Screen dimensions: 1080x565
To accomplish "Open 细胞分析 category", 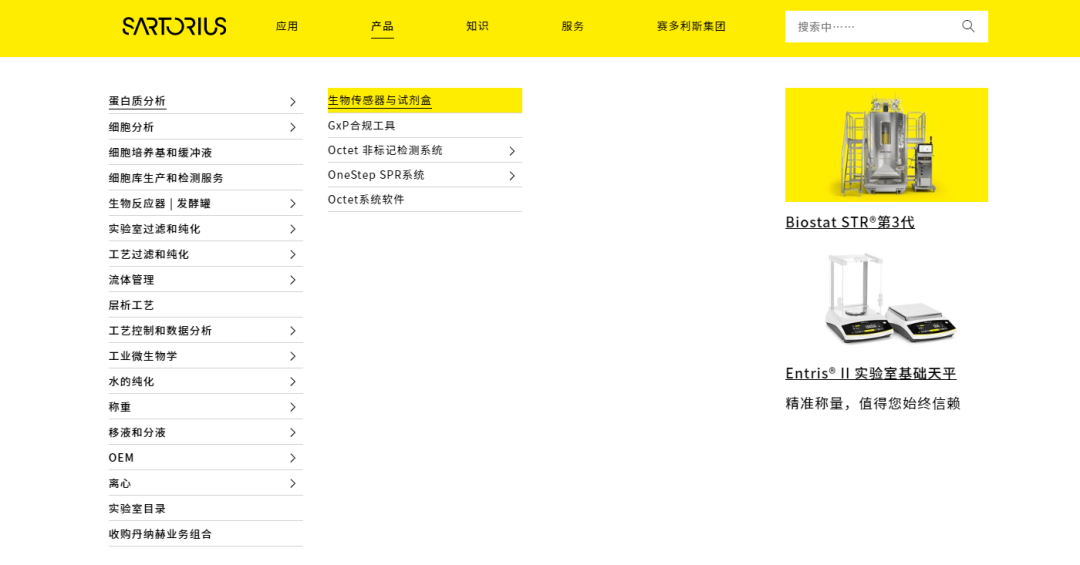I will pos(132,127).
